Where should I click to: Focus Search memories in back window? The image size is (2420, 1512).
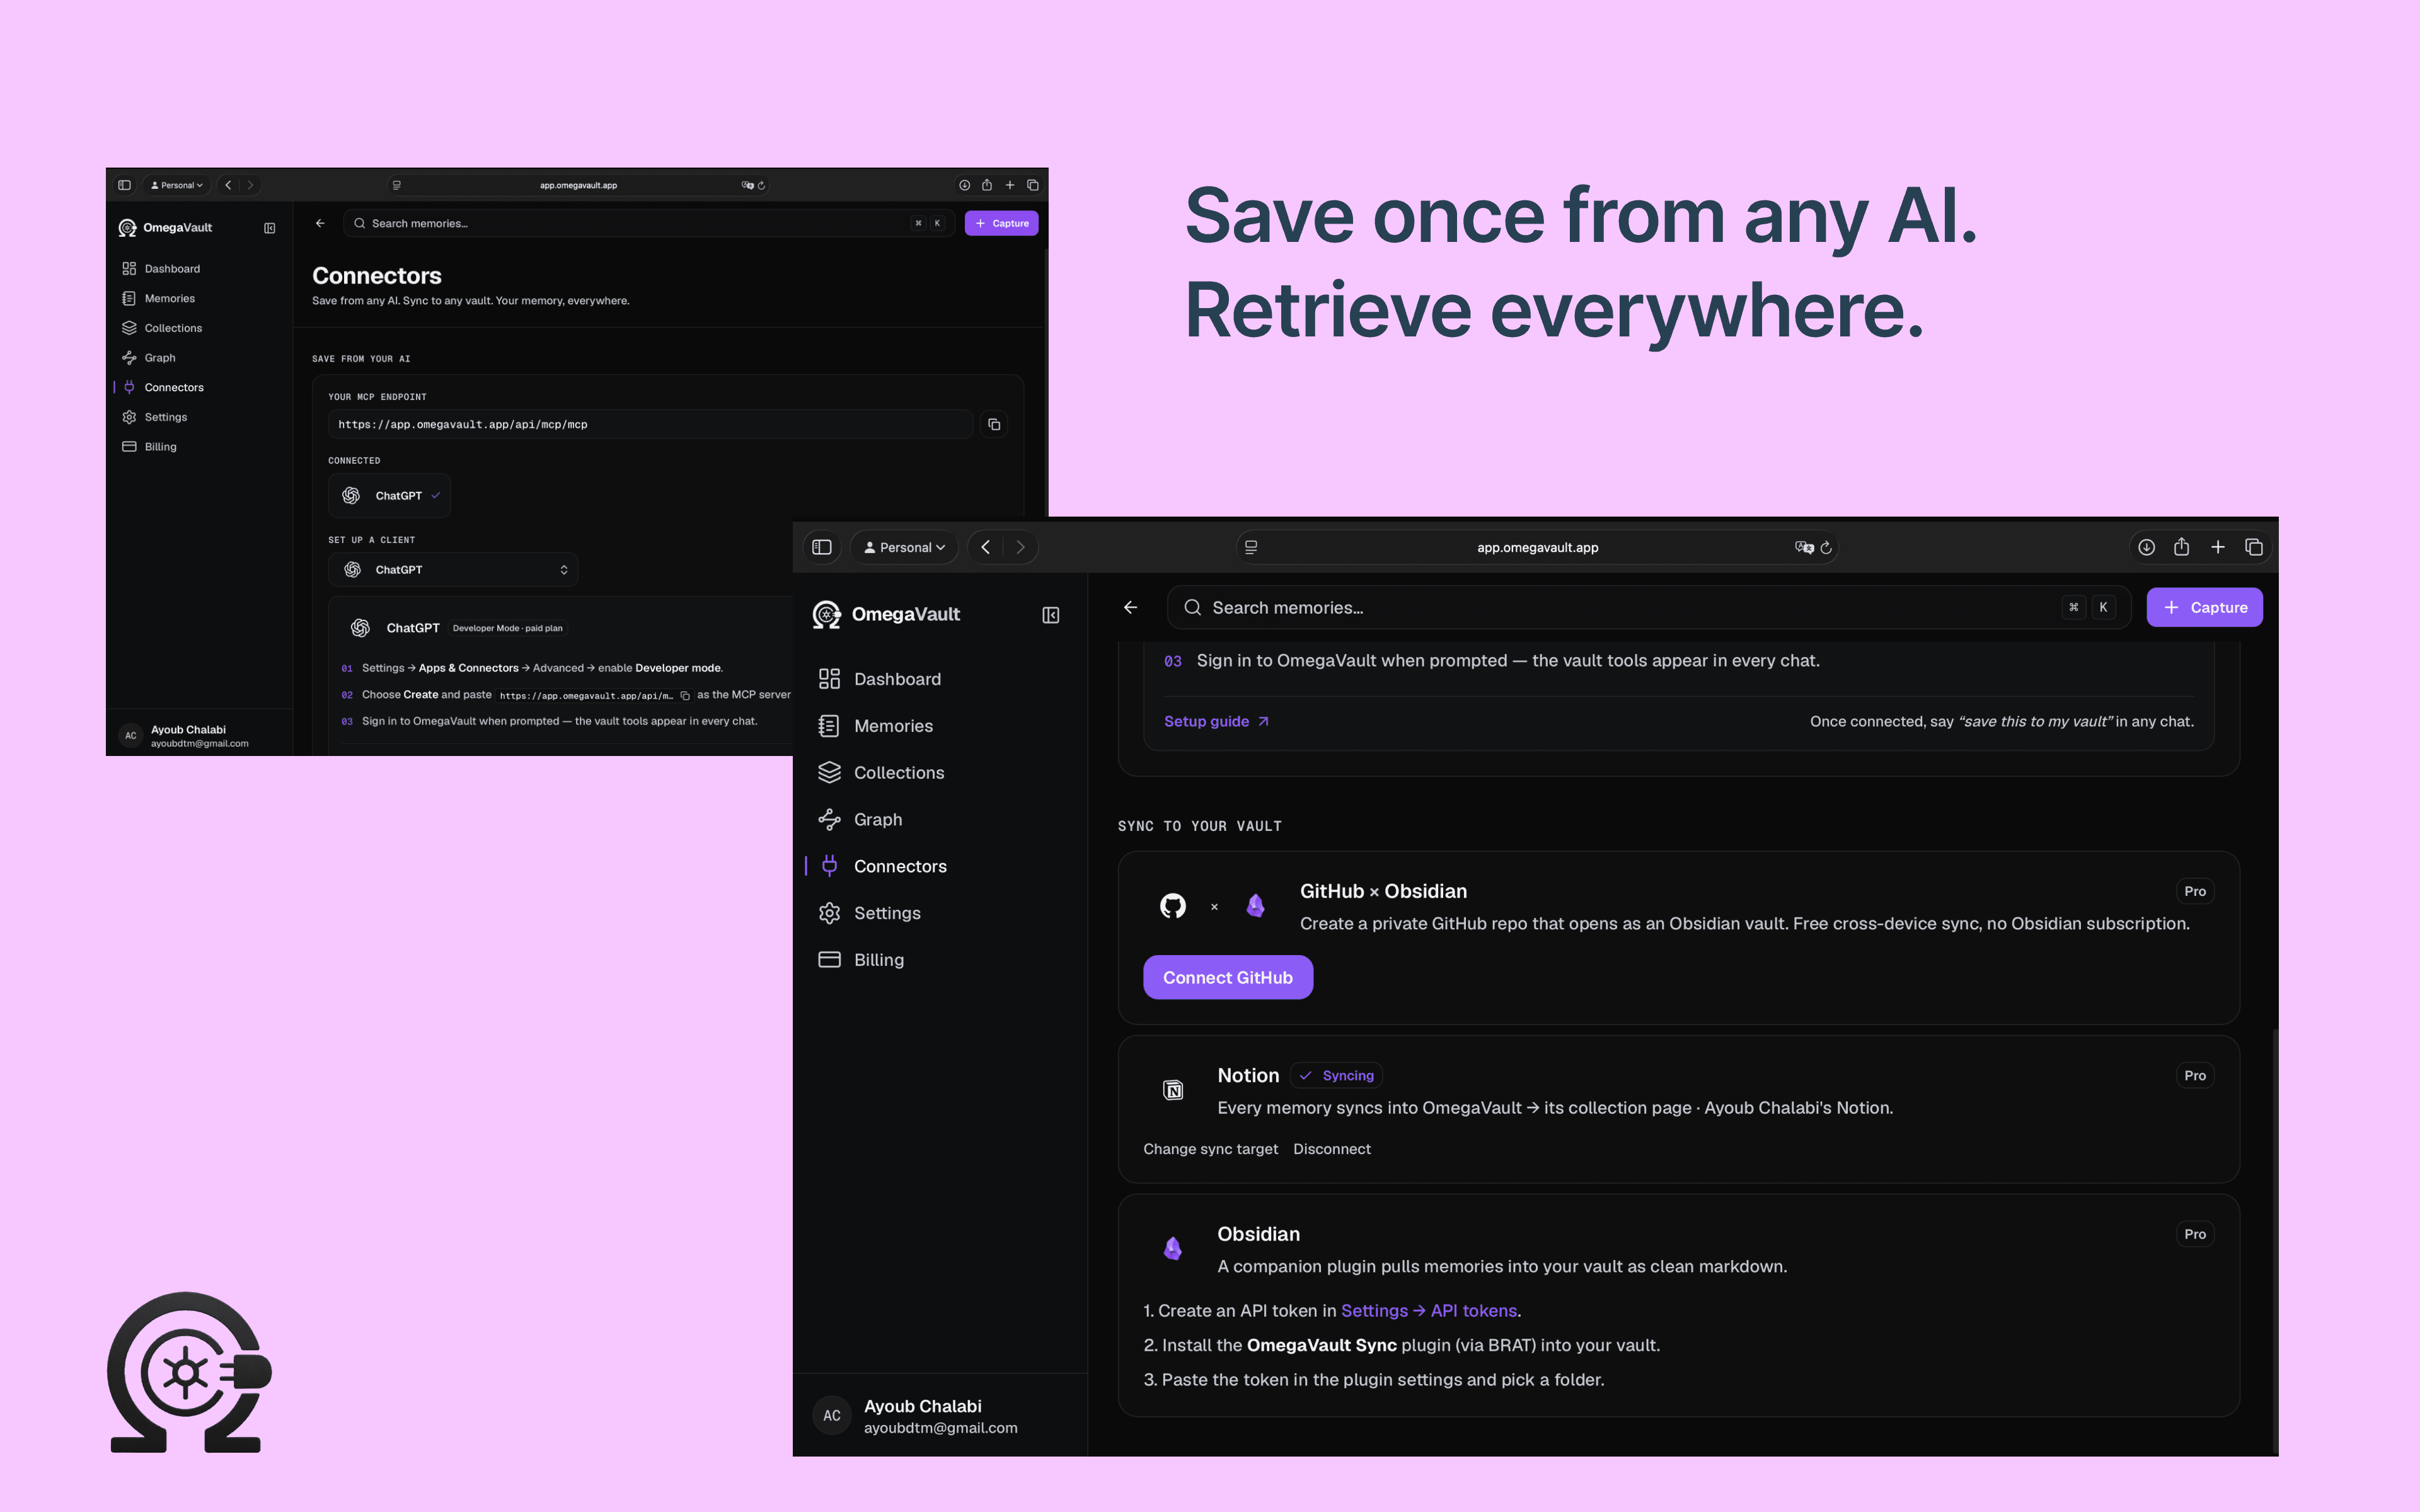coord(648,223)
